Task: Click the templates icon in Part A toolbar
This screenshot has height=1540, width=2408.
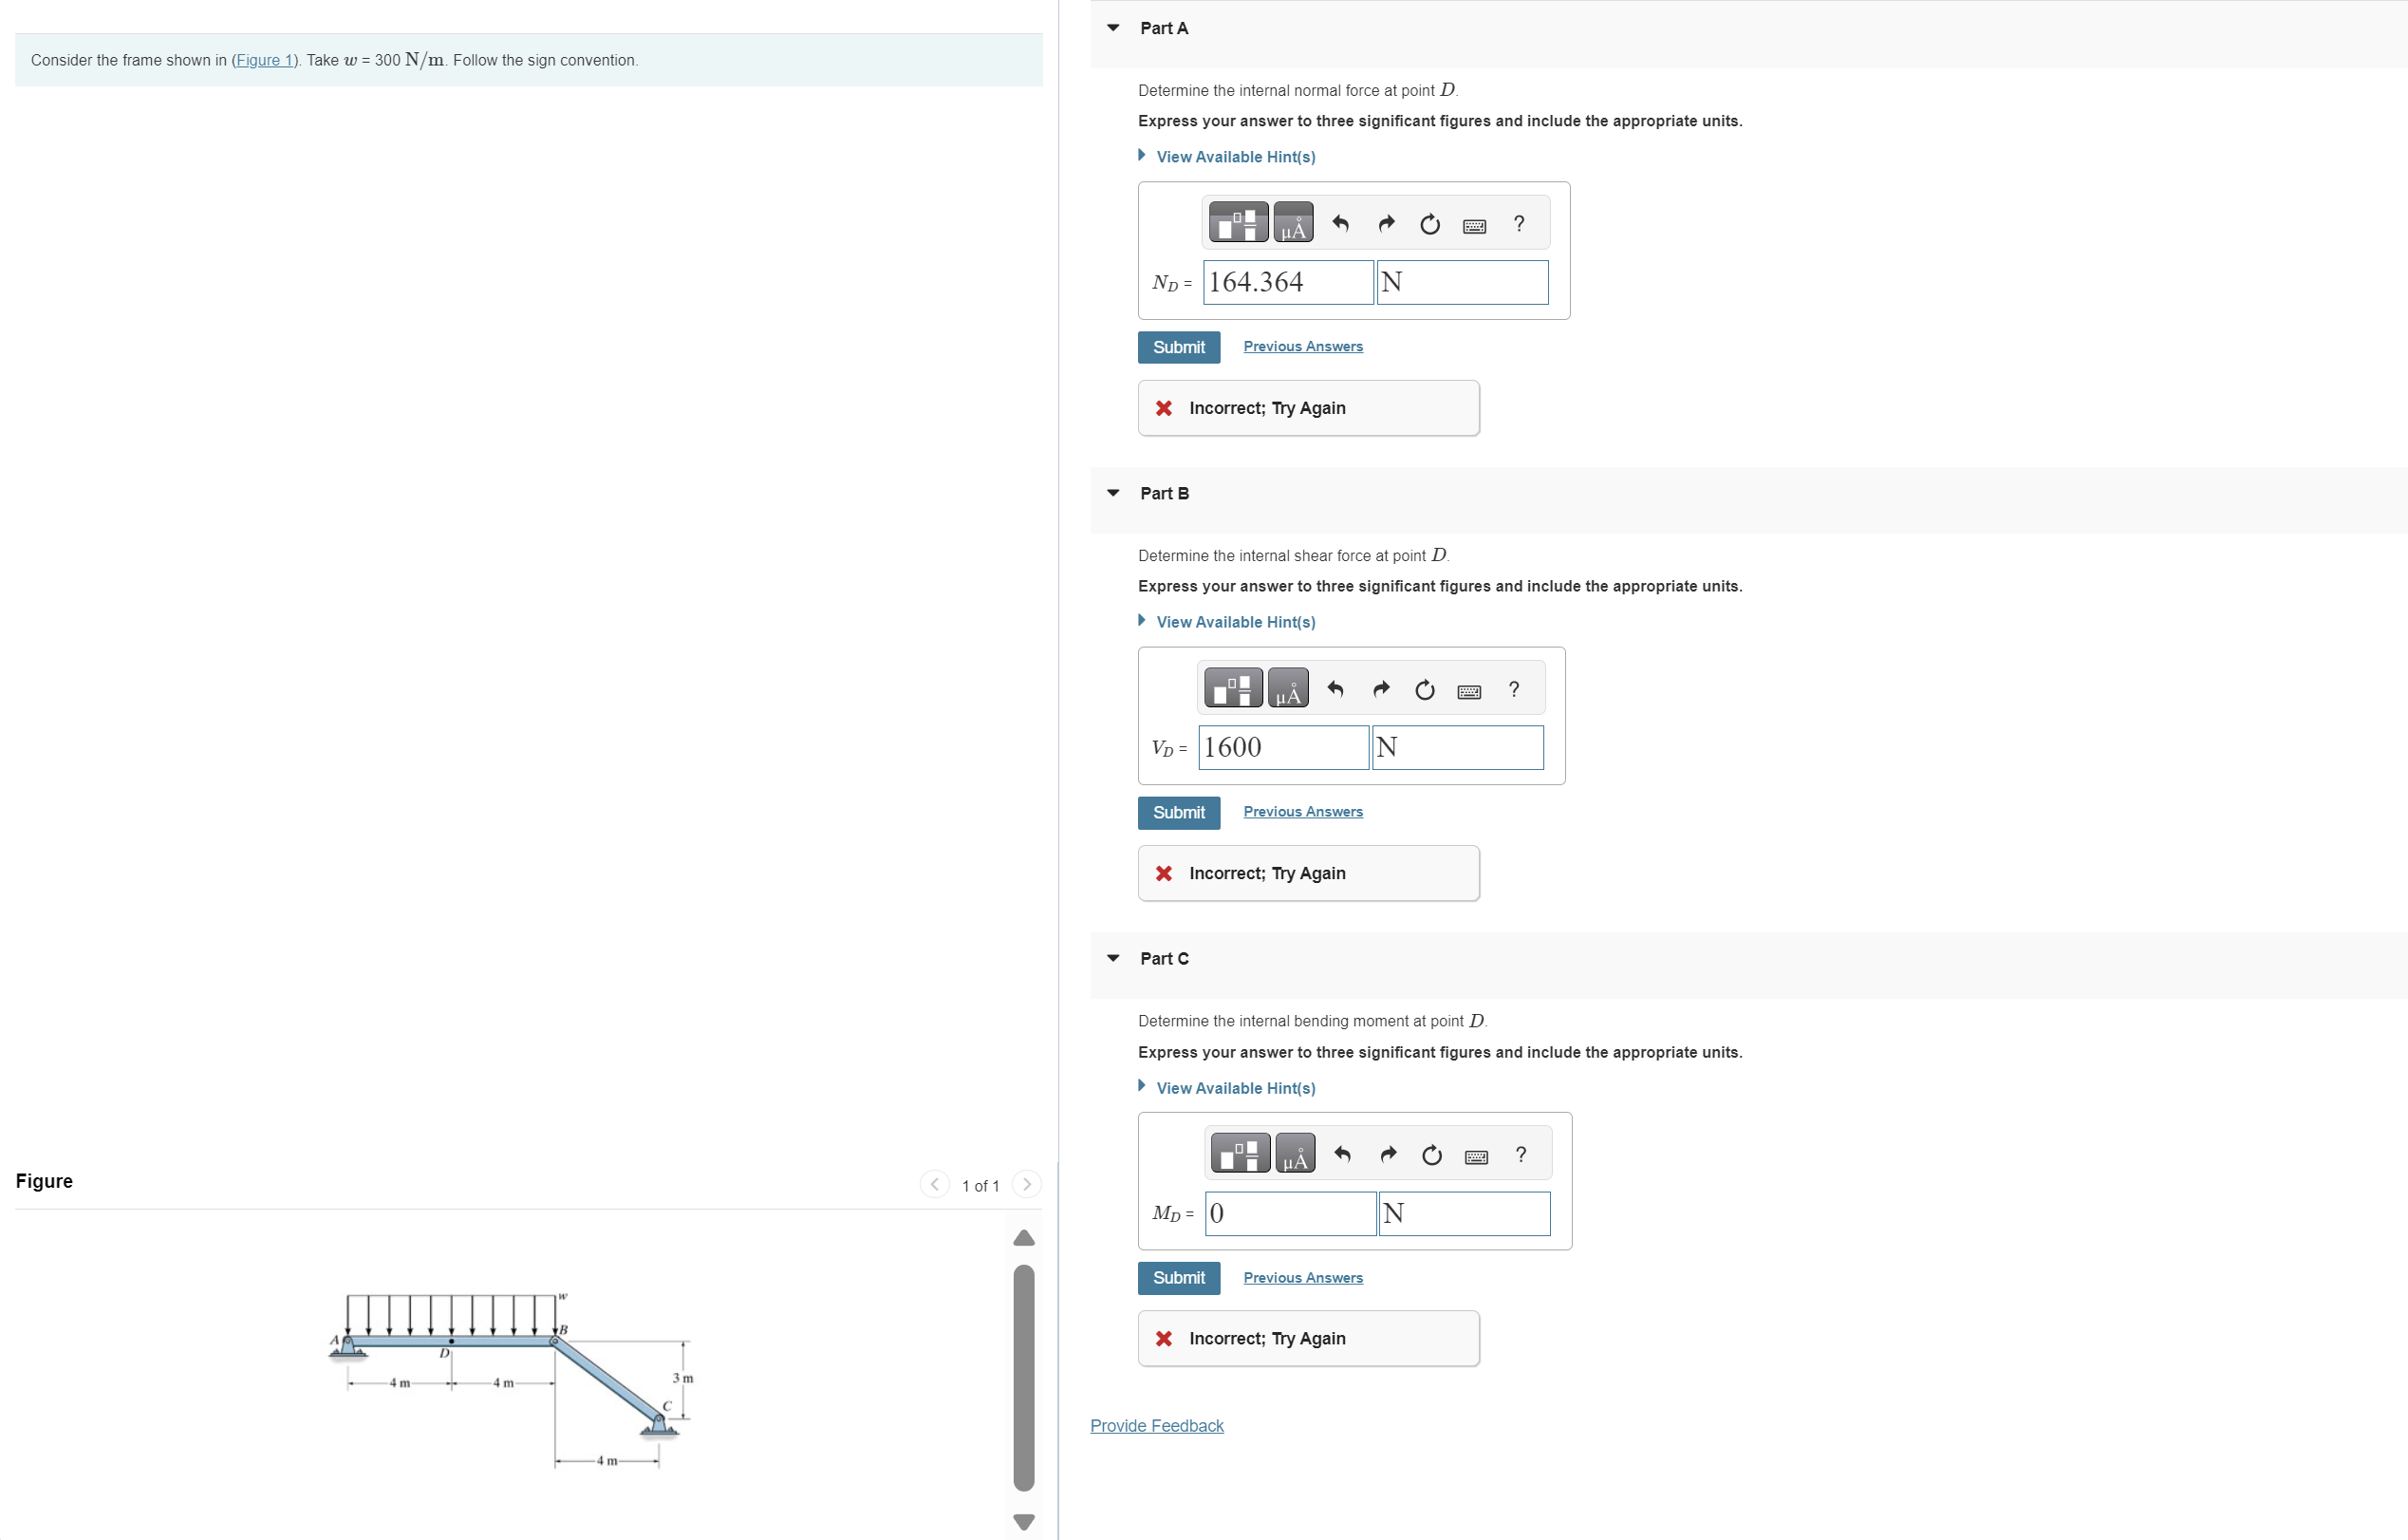Action: click(x=1238, y=223)
